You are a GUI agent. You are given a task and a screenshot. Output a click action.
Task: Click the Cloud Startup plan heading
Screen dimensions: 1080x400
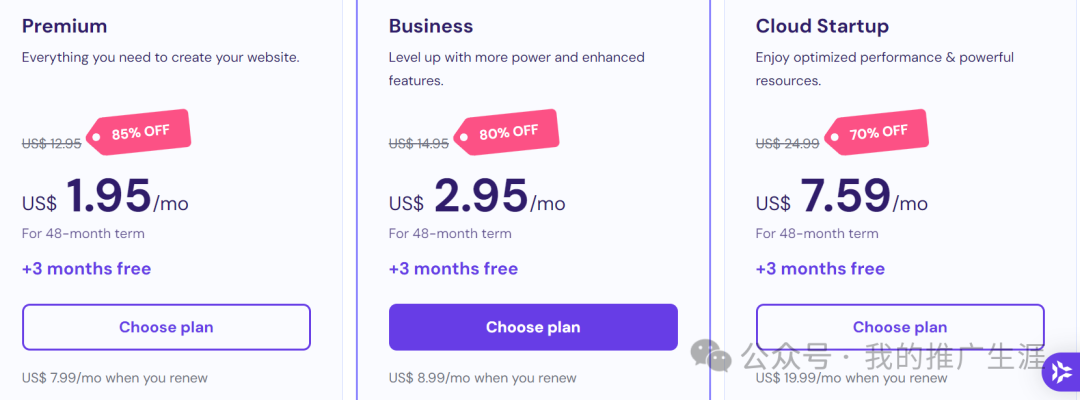tap(822, 27)
